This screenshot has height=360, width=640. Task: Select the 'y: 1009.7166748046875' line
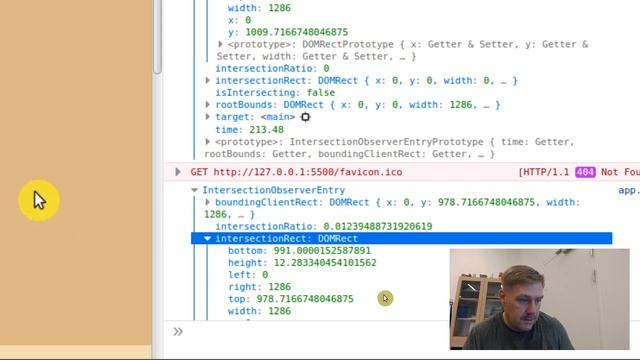tap(288, 32)
